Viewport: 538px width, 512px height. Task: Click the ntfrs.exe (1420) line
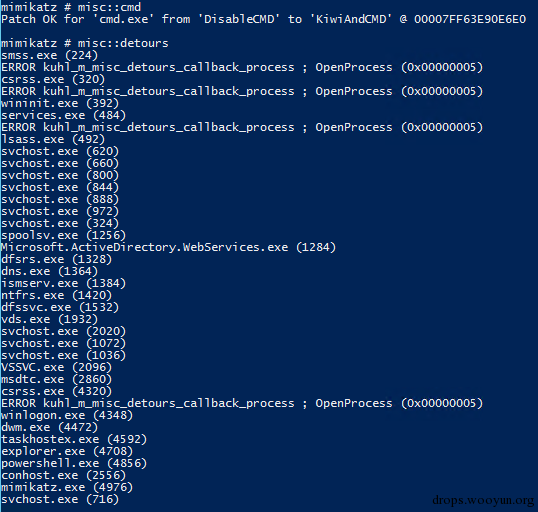click(x=56, y=295)
